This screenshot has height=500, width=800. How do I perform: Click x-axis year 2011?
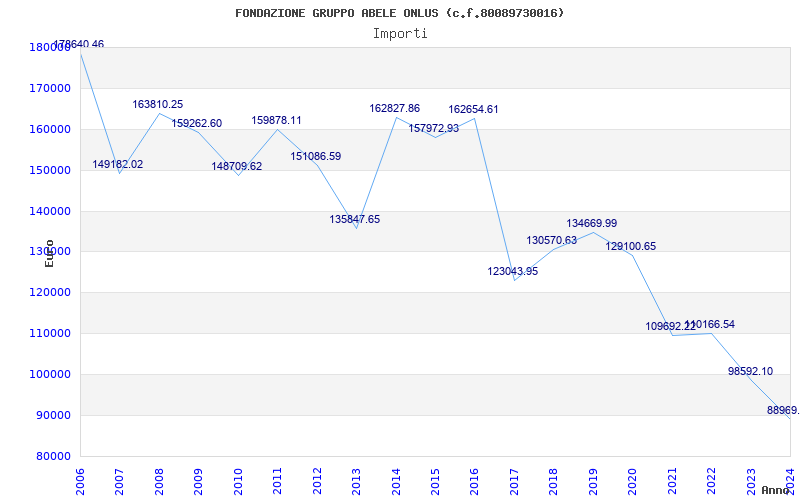(278, 480)
